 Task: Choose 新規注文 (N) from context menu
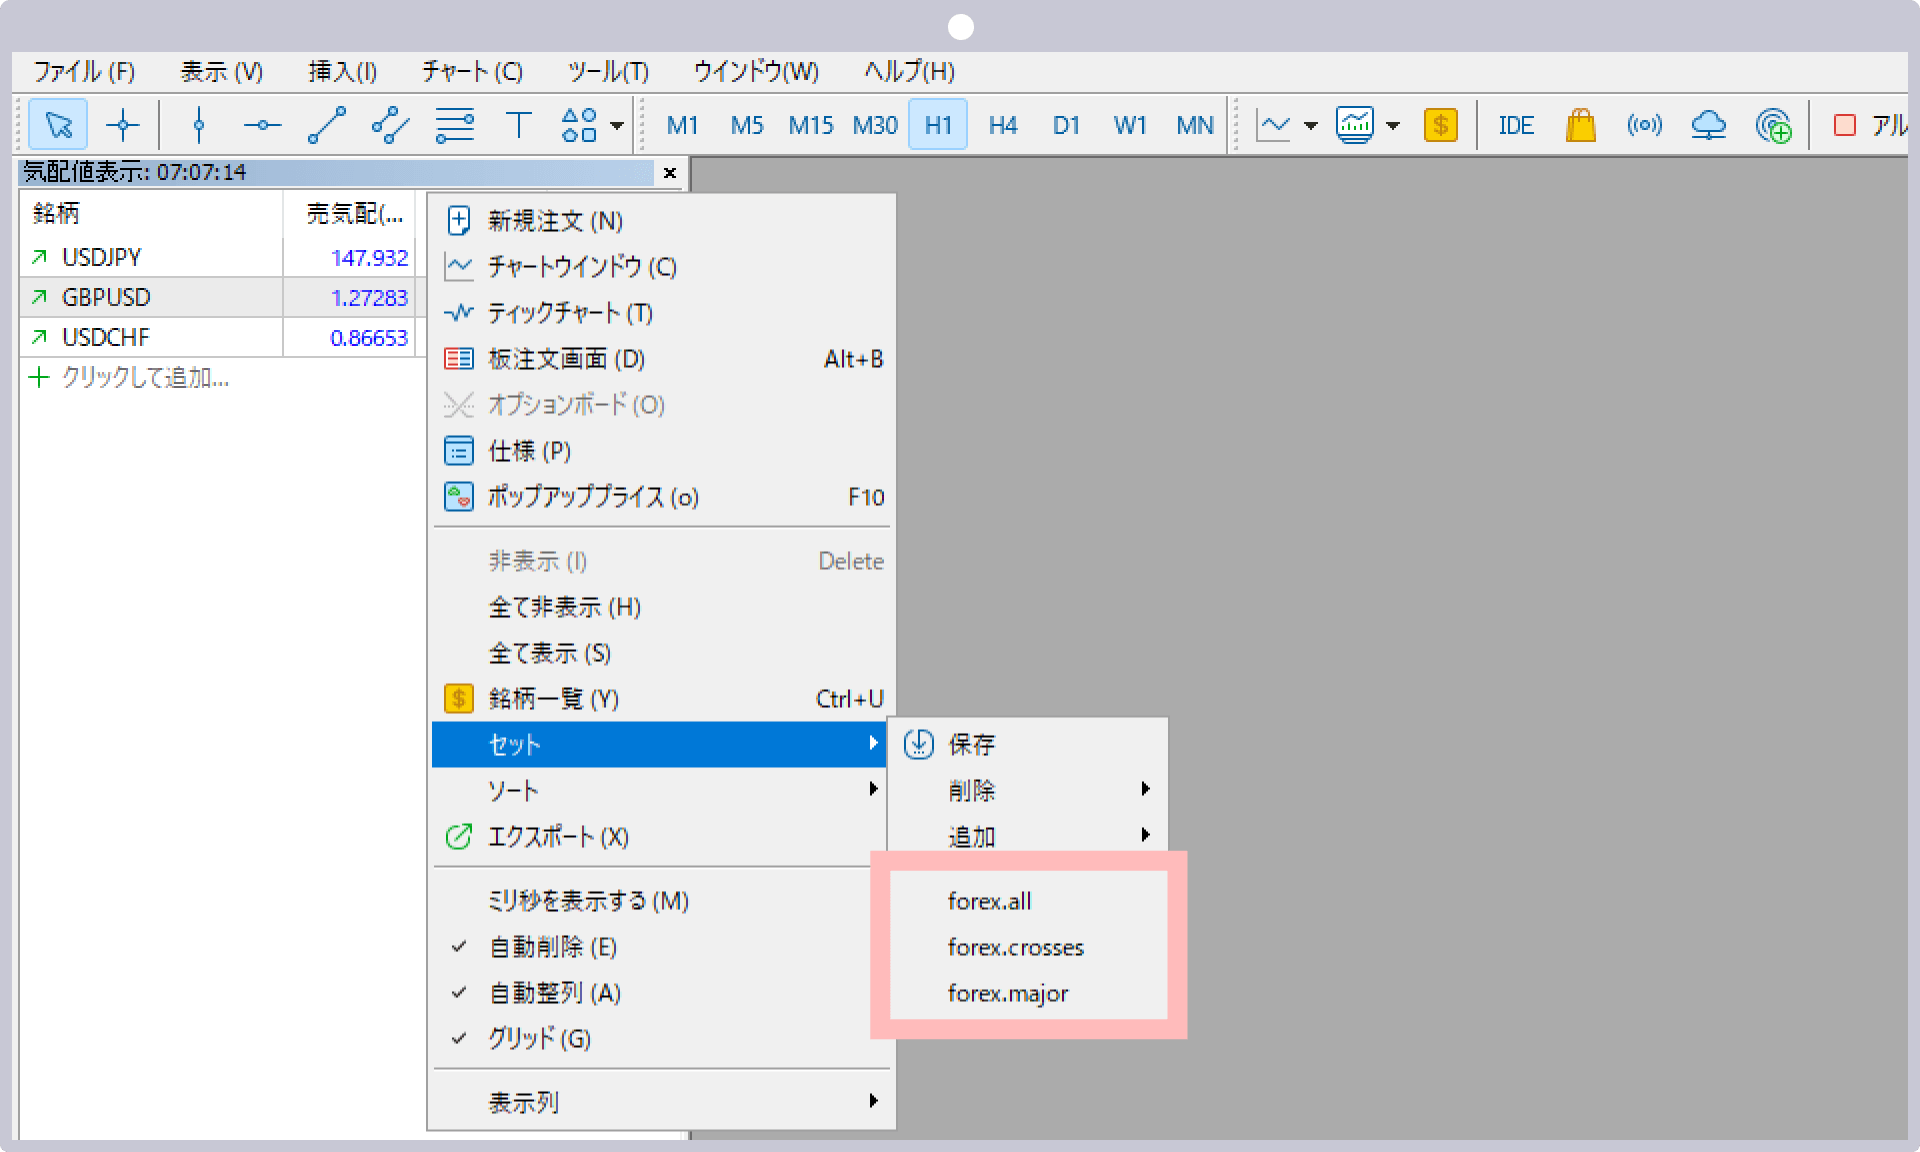[x=662, y=220]
